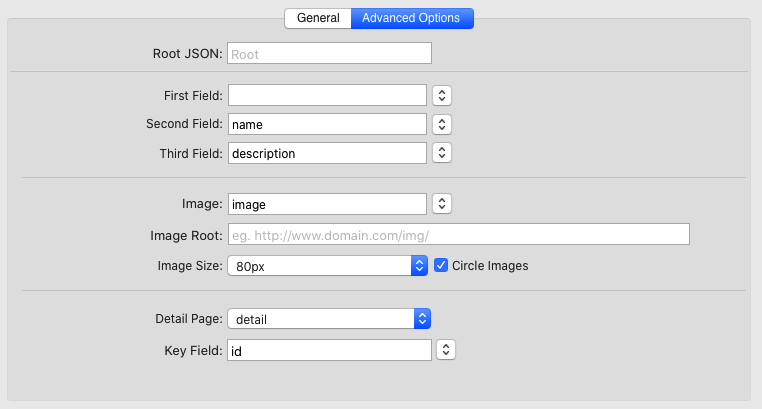Open the Third Field chevron popup

click(x=442, y=154)
